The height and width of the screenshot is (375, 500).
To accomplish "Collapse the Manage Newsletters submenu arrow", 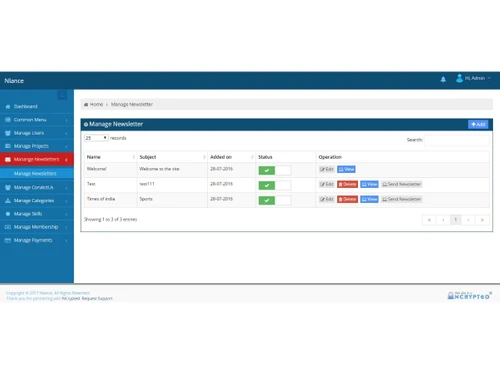I will click(66, 160).
